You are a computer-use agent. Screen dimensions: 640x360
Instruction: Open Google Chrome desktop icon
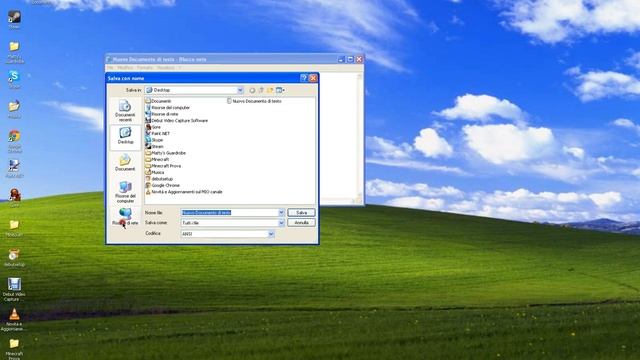14,142
